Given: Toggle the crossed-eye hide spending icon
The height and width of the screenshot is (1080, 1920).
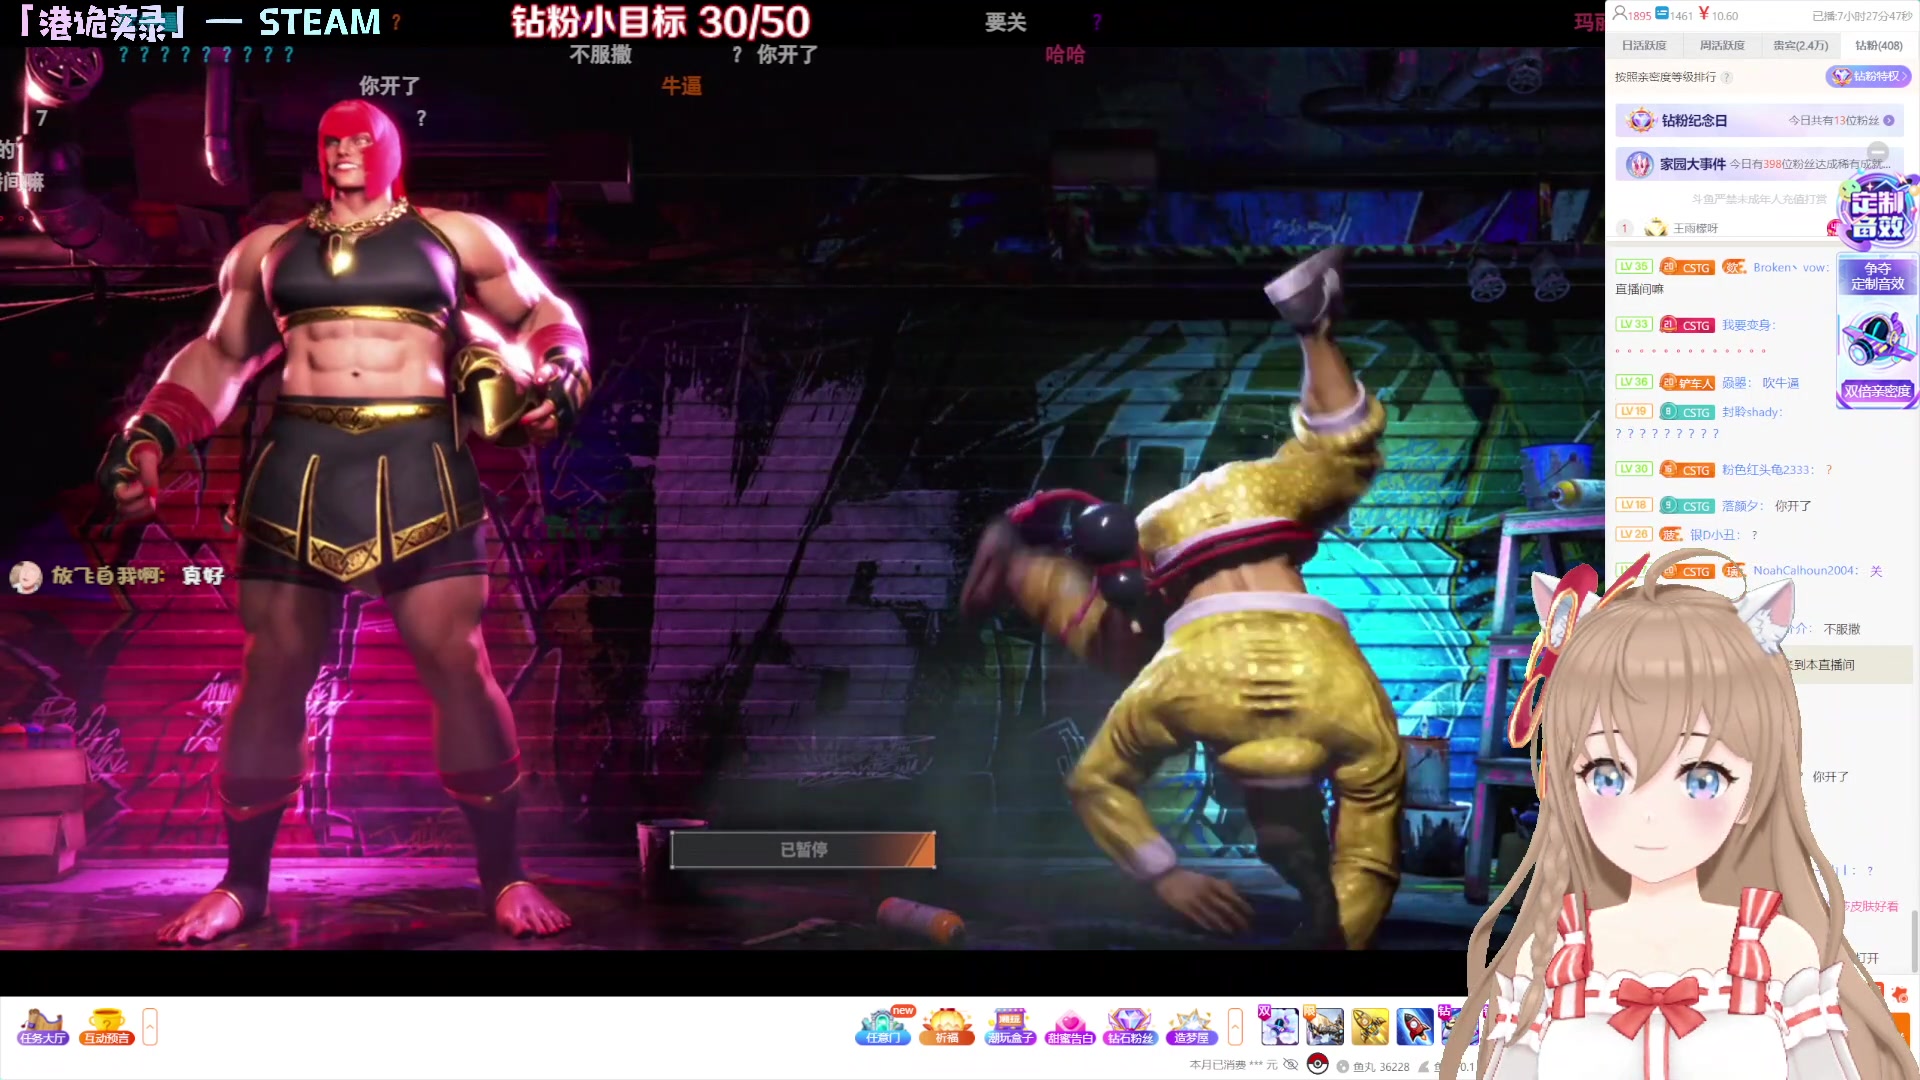Looking at the screenshot, I should click(1290, 1065).
